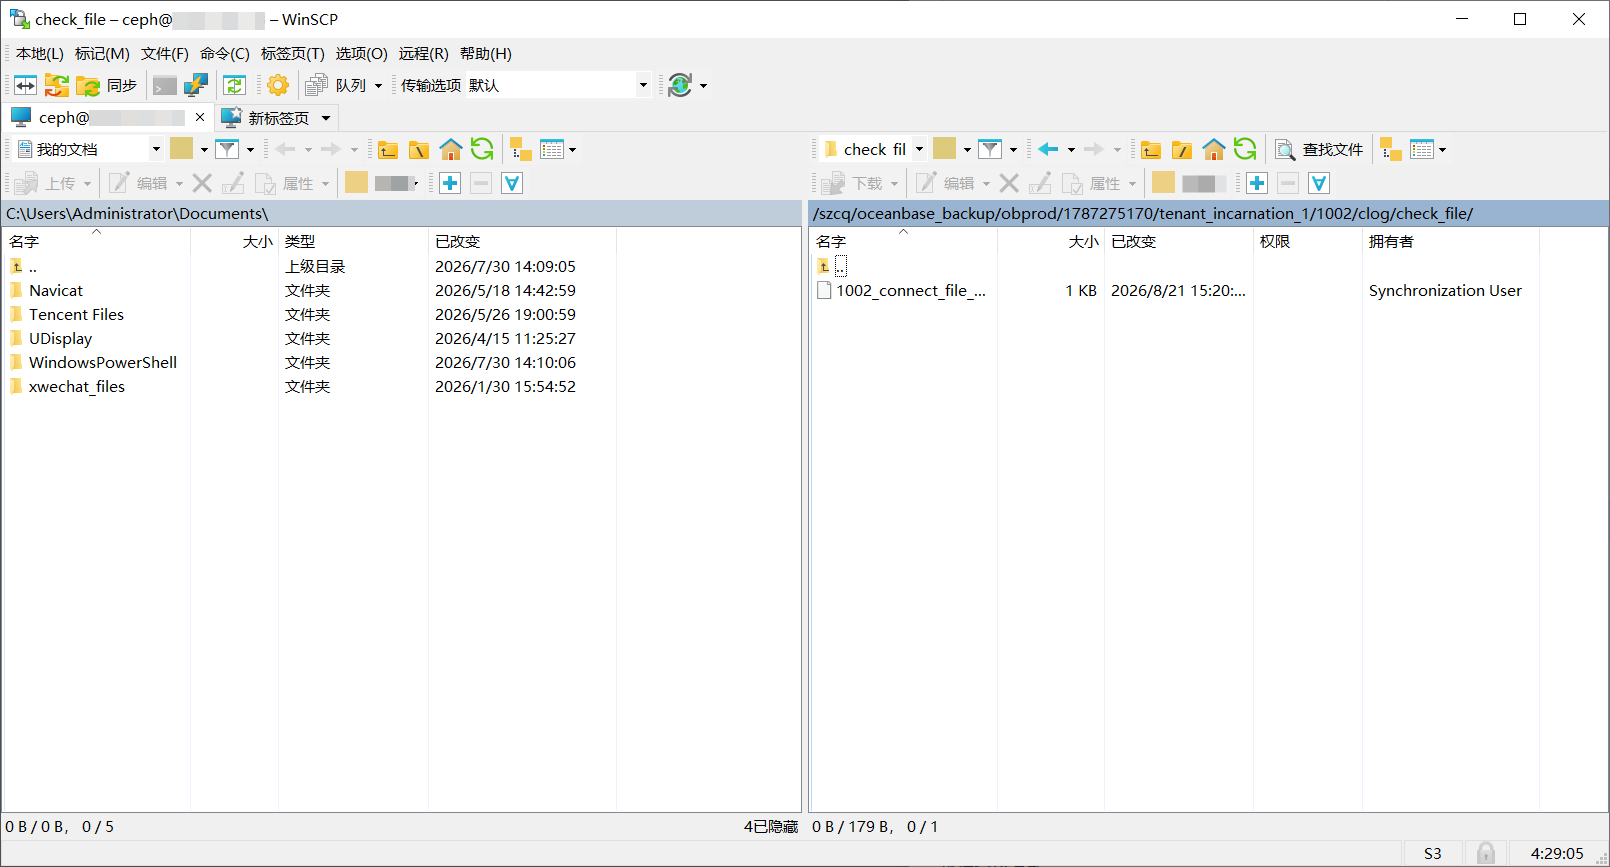1610x867 pixels.
Task: Open the 文件(F) menu
Action: [x=165, y=54]
